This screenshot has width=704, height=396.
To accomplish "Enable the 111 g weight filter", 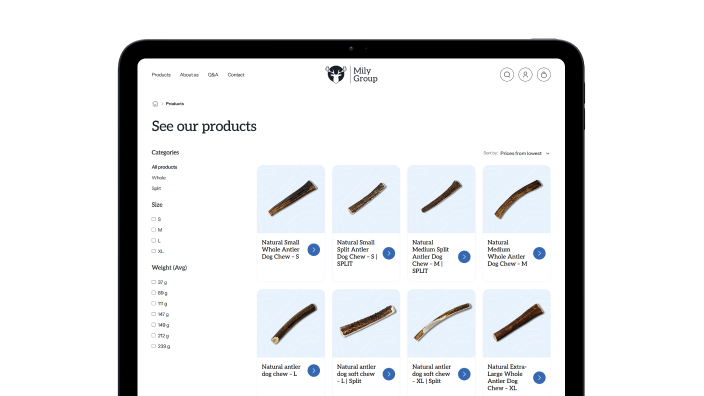I will 154,304.
